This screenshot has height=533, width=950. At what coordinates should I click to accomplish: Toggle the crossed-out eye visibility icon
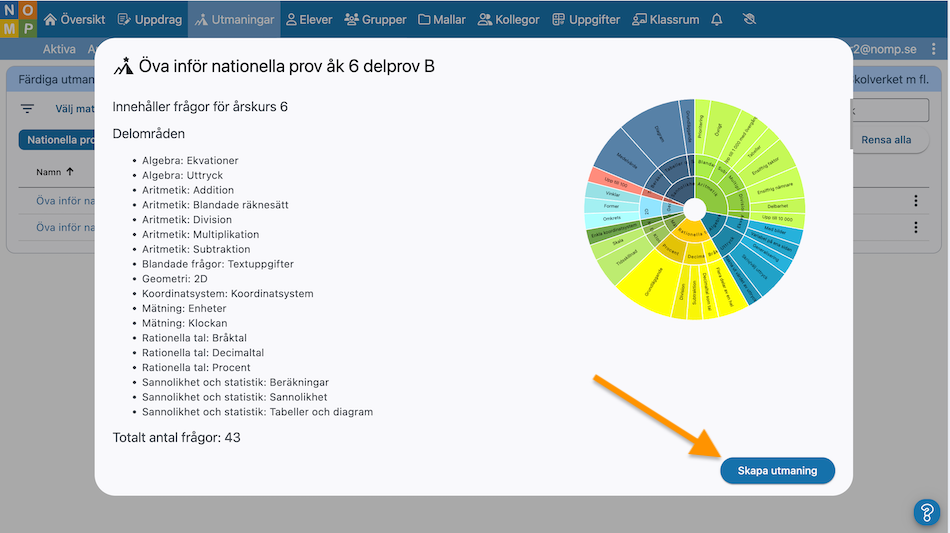coord(750,20)
